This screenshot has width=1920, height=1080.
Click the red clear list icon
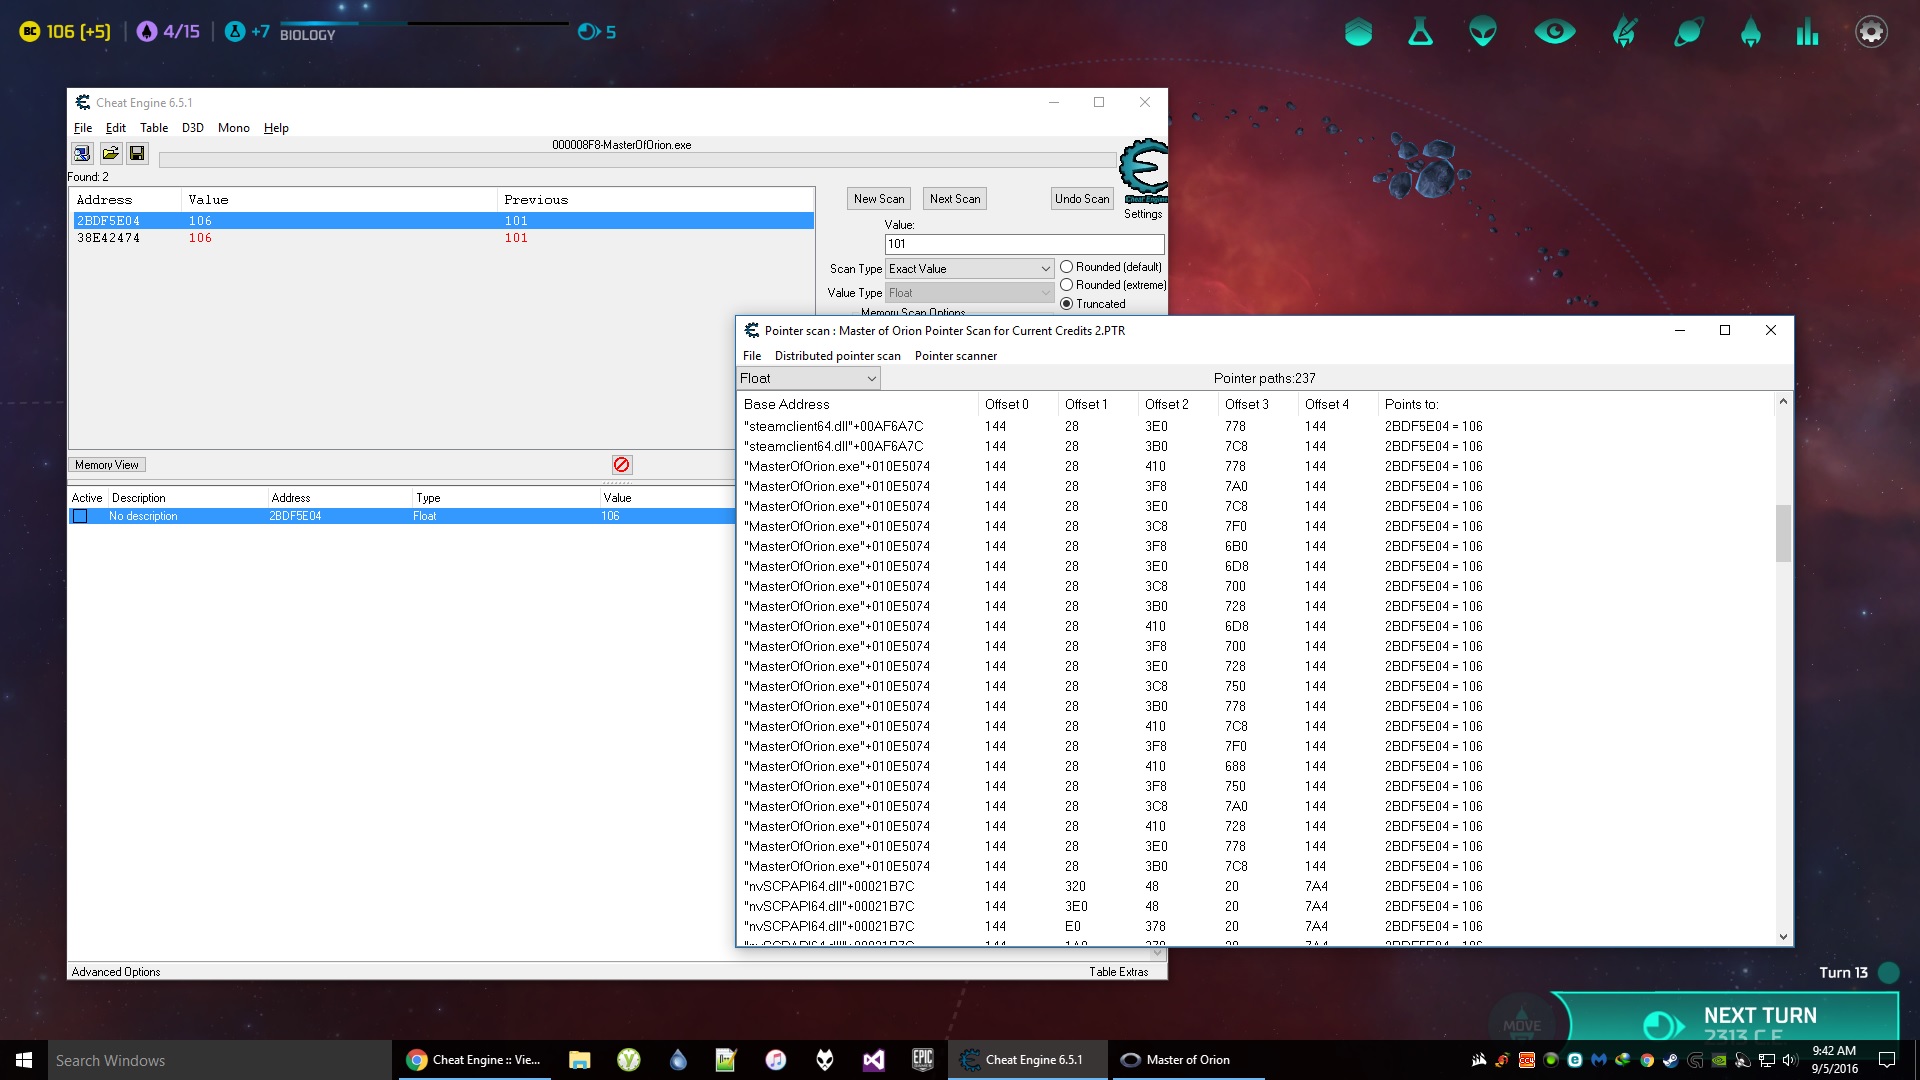pyautogui.click(x=621, y=465)
